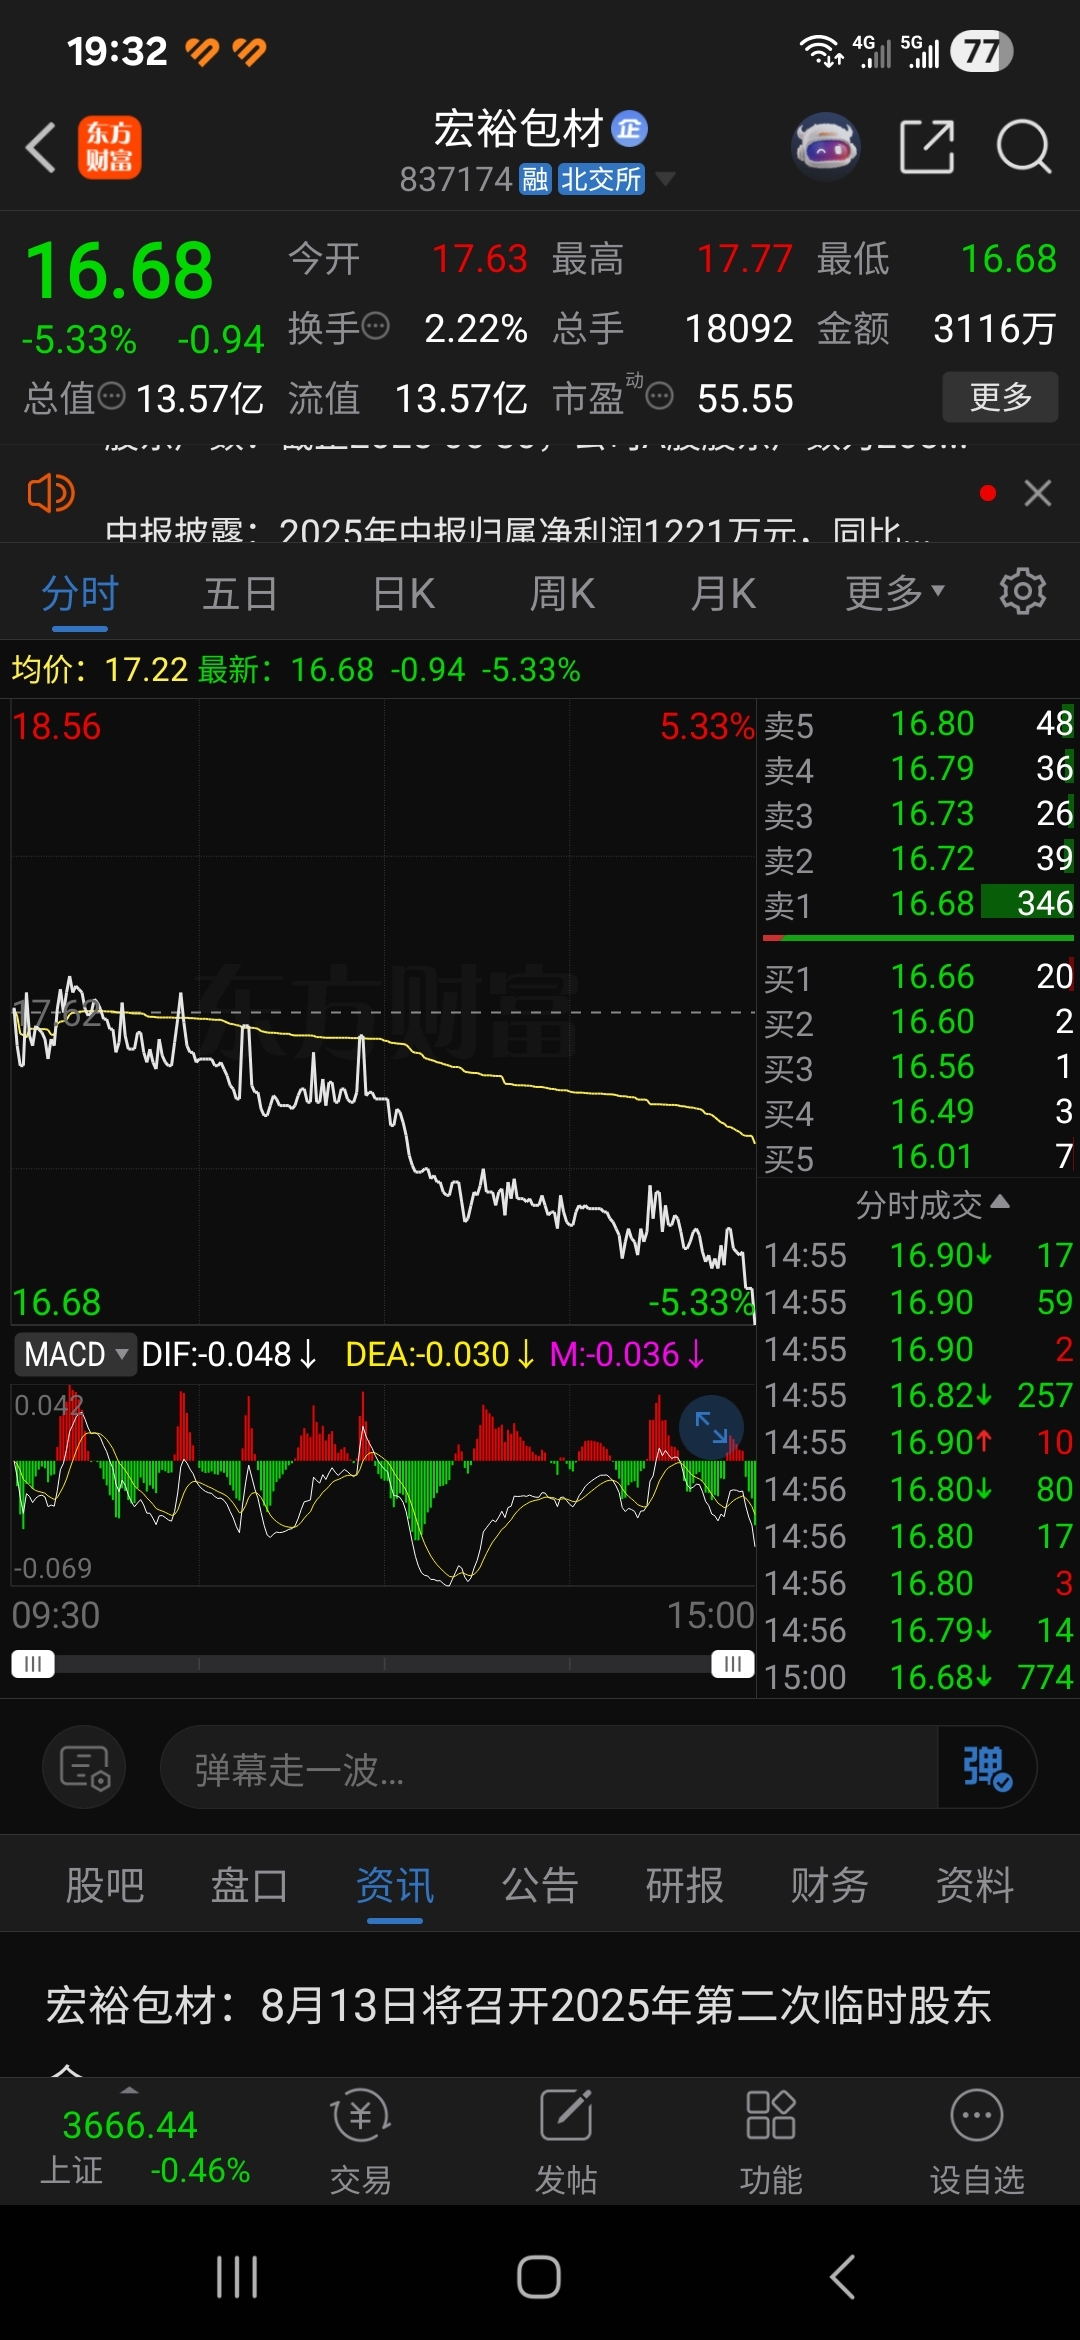This screenshot has height=2340, width=1080.
Task: Open chart settings gear icon
Action: 1023,591
